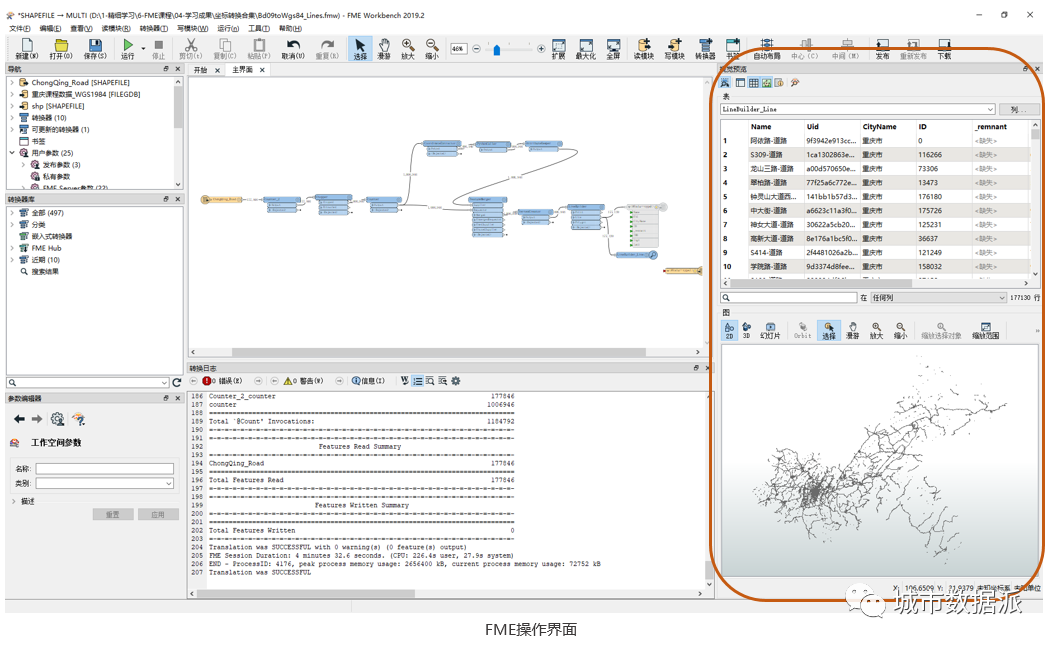The width and height of the screenshot is (1057, 649).
Task: Click the zoom-out minus button beside slider
Action: [x=477, y=49]
